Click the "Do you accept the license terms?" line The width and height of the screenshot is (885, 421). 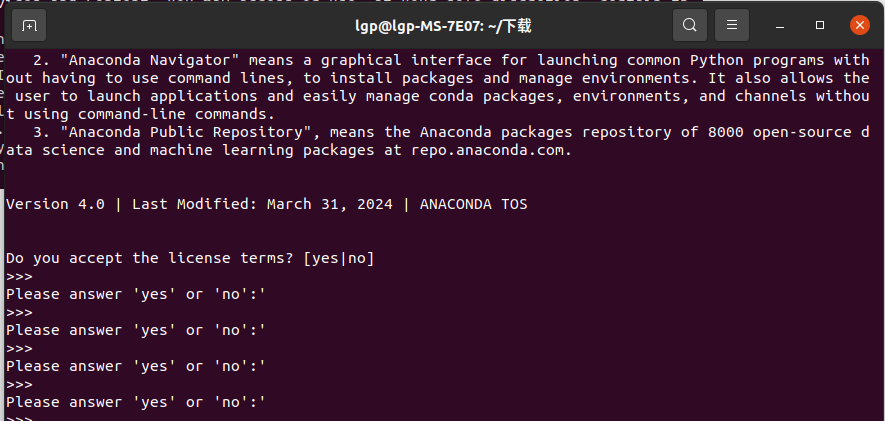pyautogui.click(x=190, y=258)
